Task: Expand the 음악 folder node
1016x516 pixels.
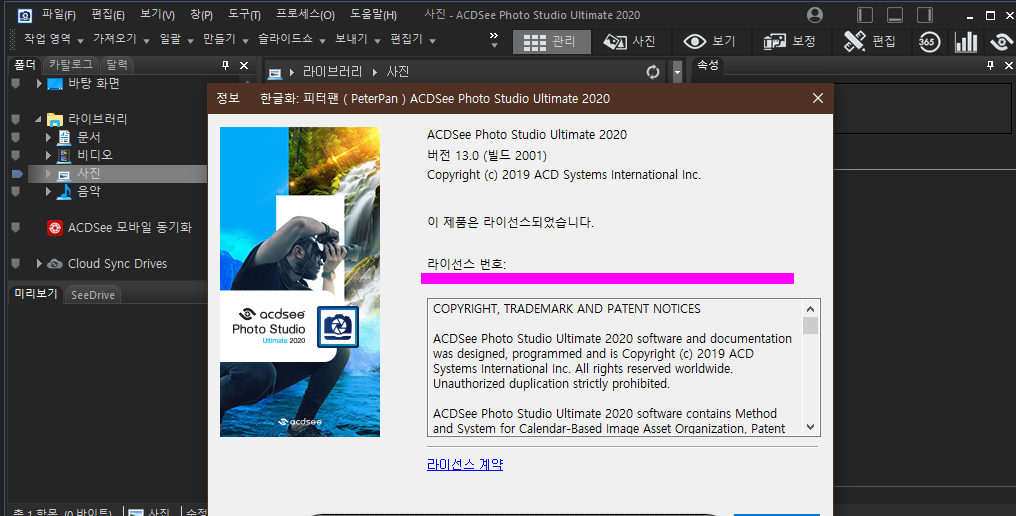Action: point(48,192)
